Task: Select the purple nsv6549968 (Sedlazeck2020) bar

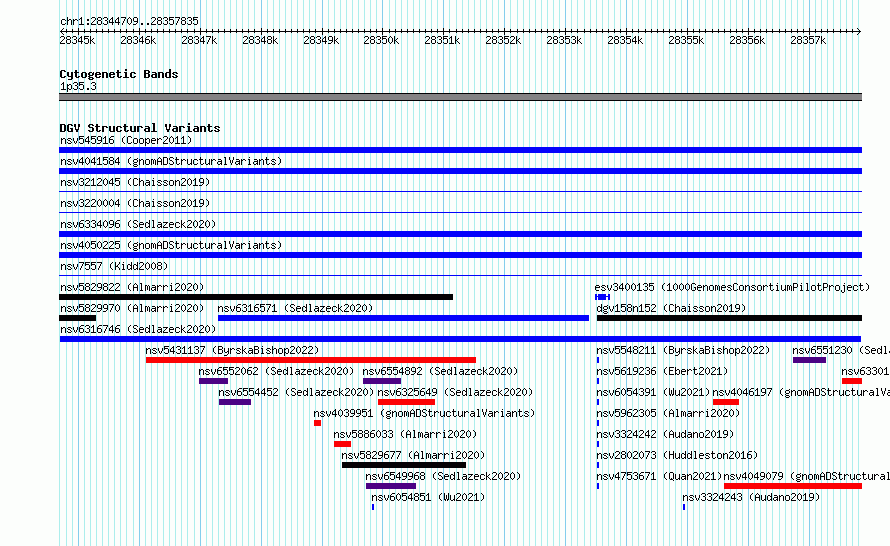Action: click(x=391, y=486)
